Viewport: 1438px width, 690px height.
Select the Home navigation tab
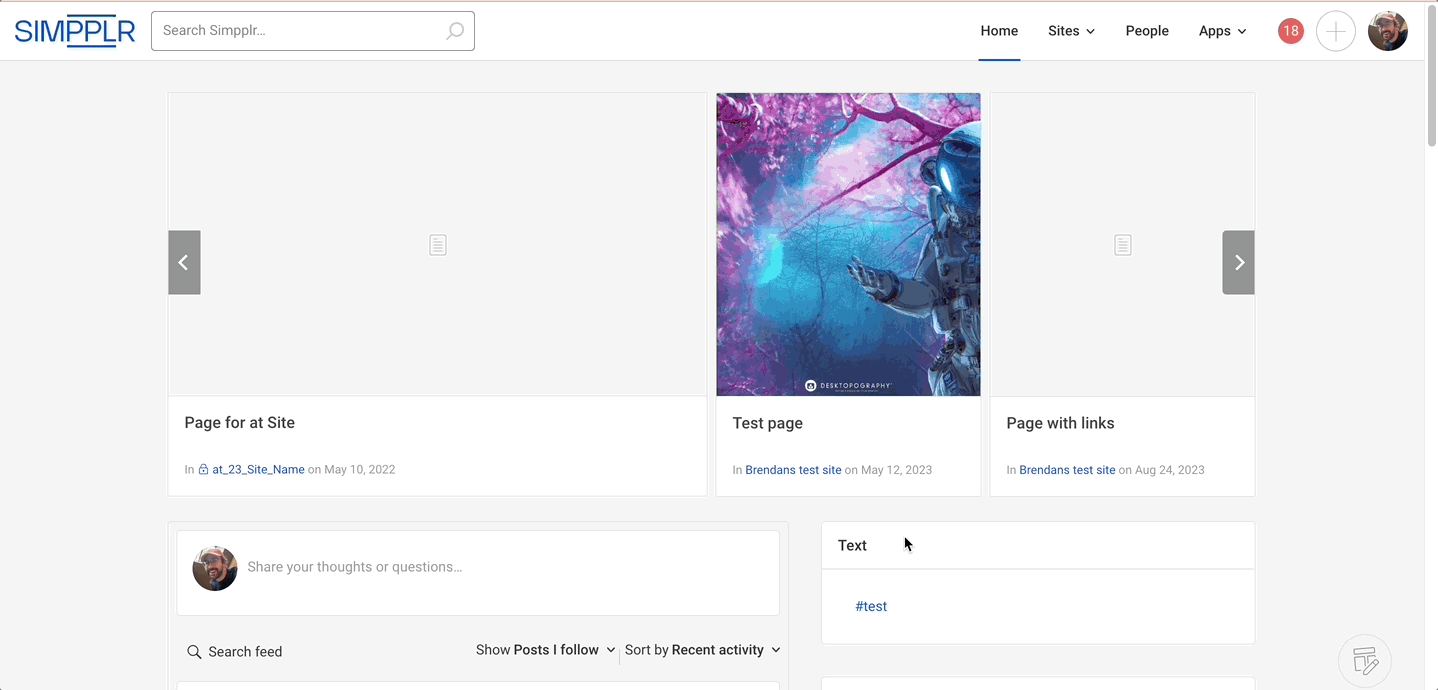coord(999,31)
